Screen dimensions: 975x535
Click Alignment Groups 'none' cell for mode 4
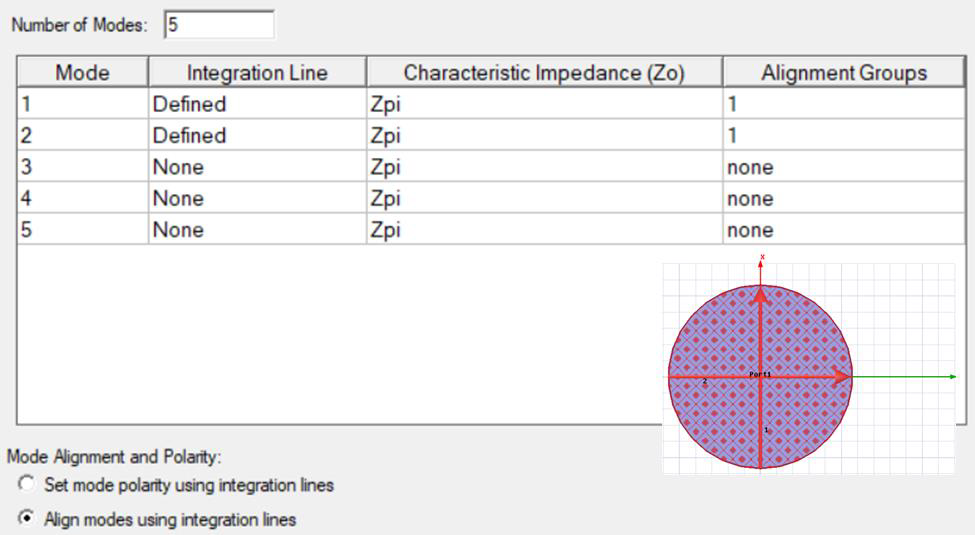point(843,199)
